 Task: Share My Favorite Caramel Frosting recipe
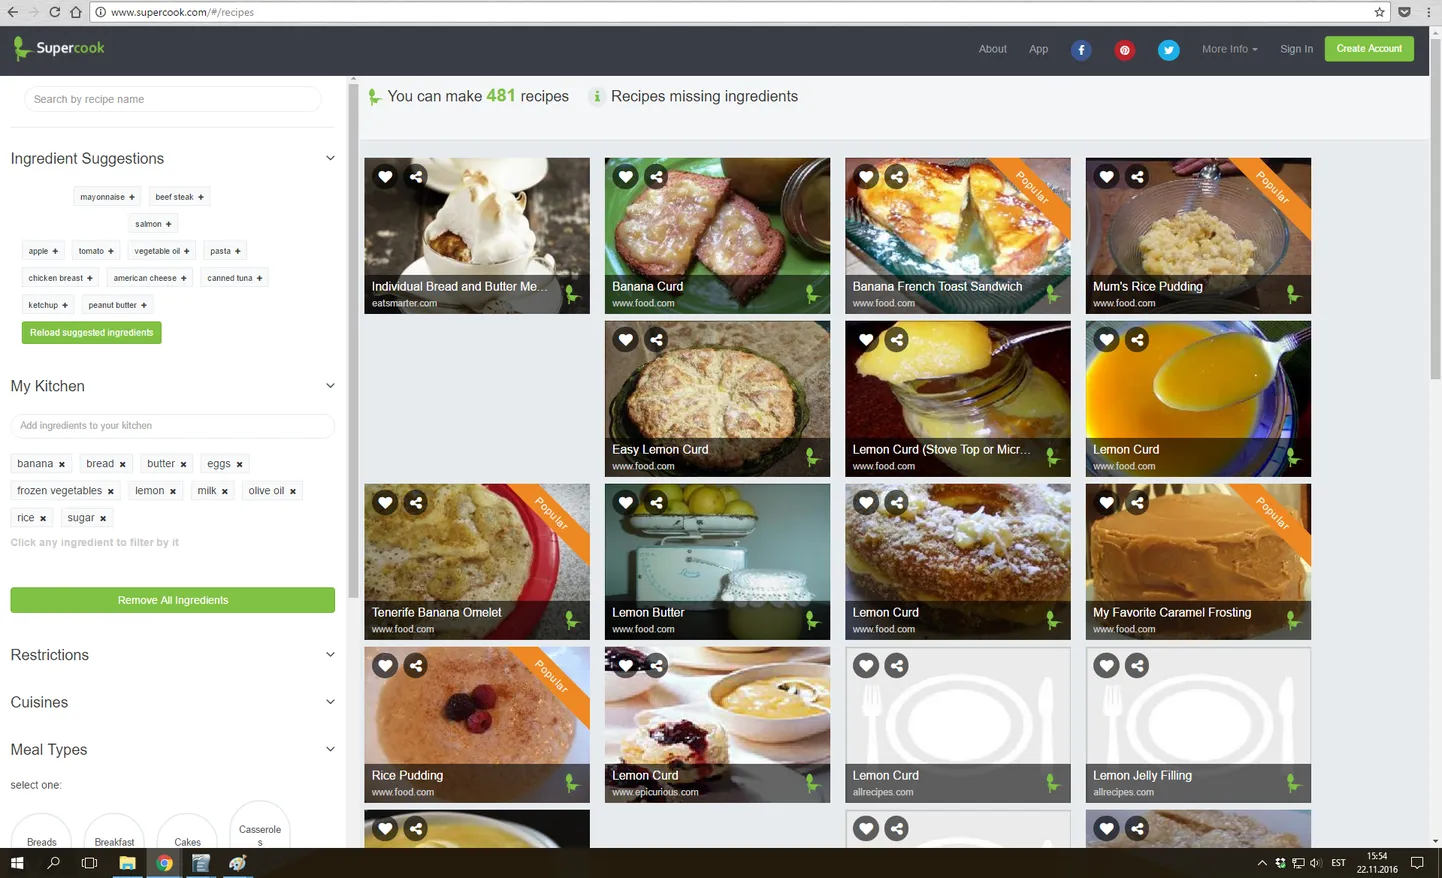[x=1137, y=503]
